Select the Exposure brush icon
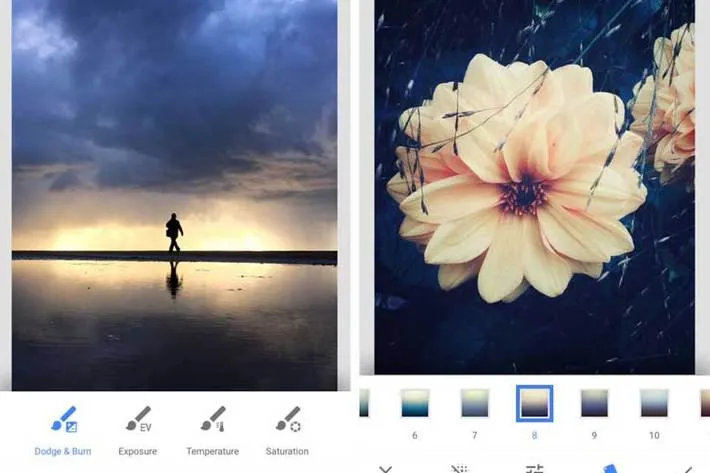 point(139,419)
